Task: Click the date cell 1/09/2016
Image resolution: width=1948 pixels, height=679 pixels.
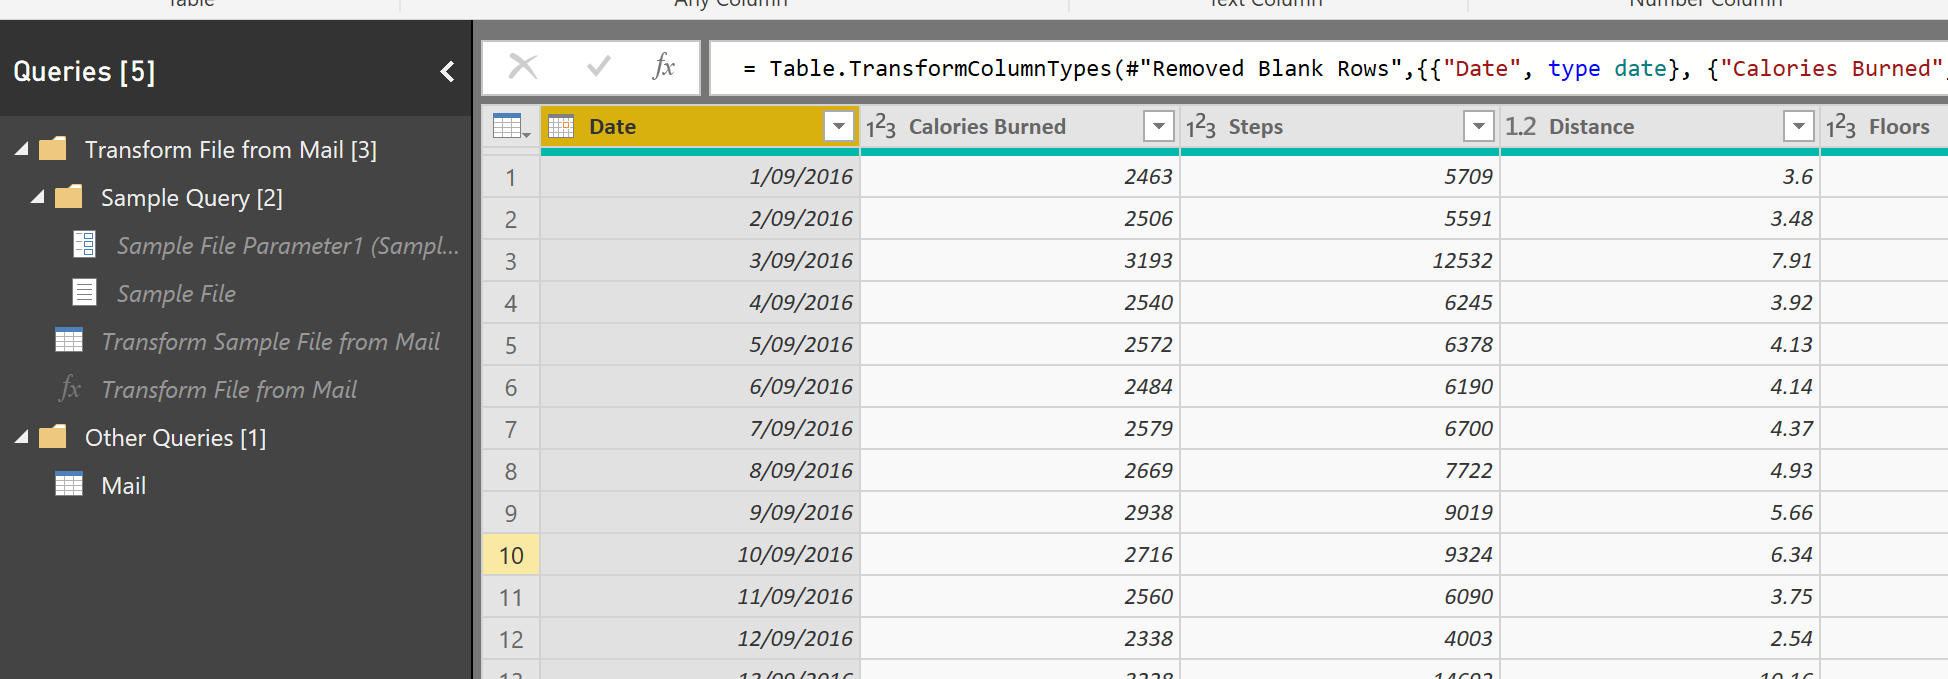Action: (x=700, y=177)
